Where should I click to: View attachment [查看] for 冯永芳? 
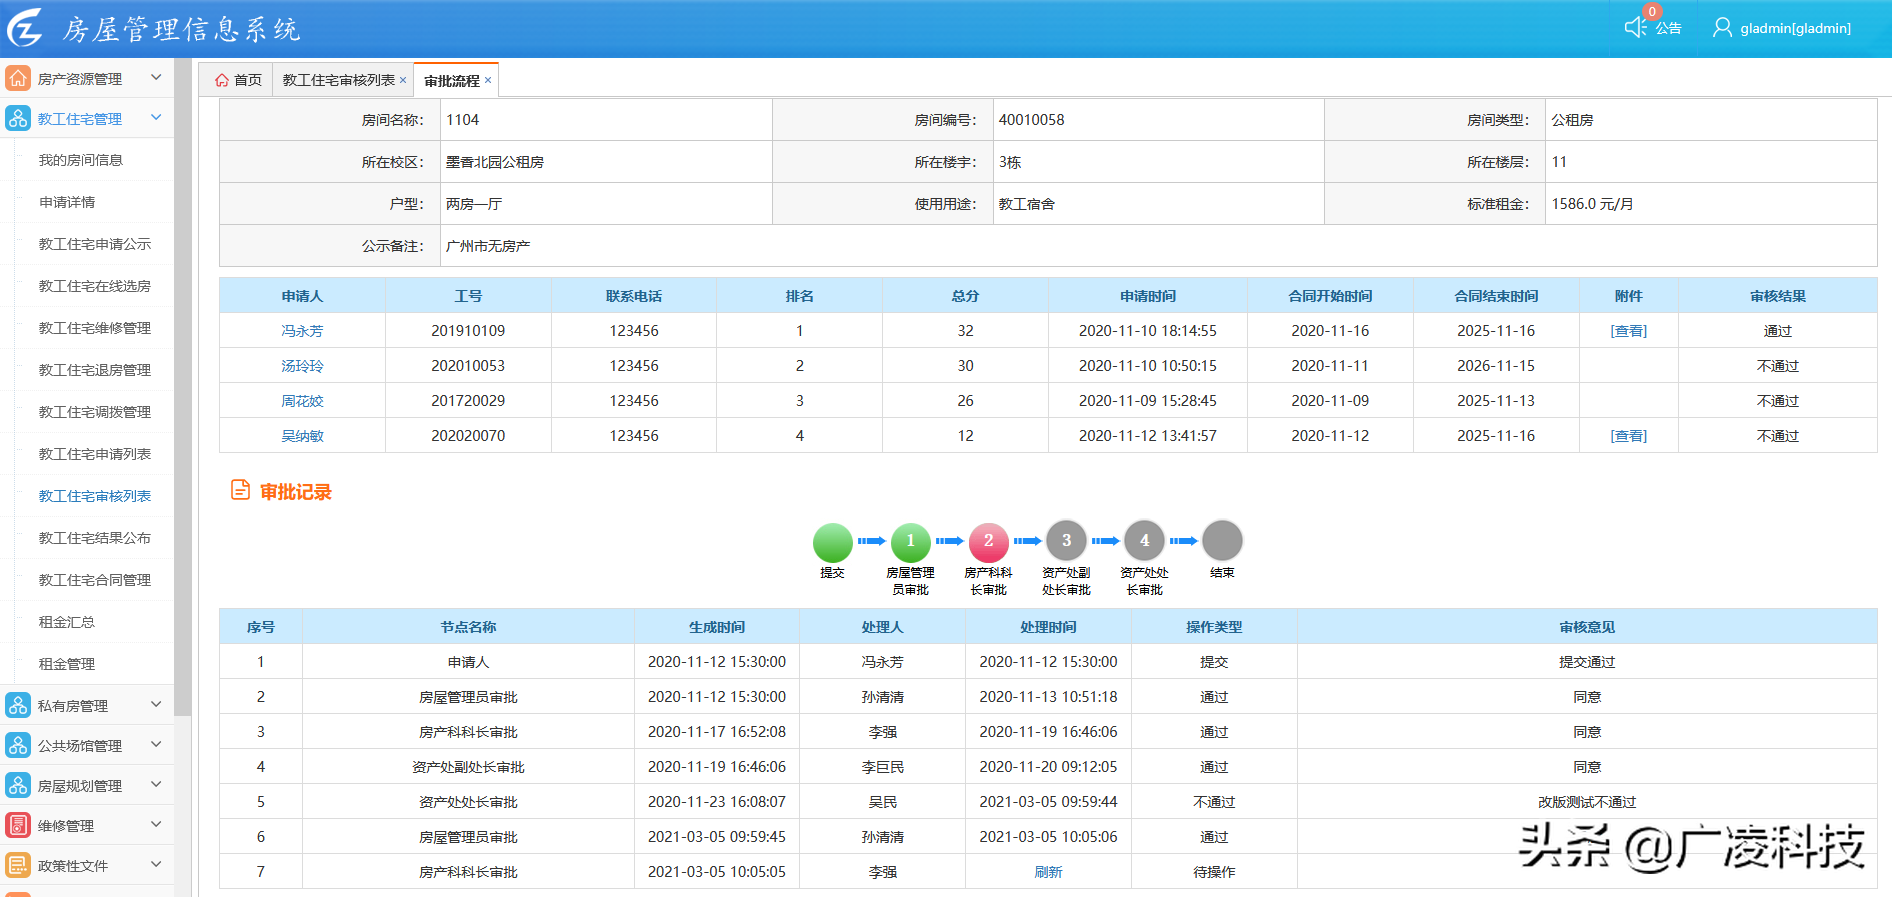point(1628,331)
